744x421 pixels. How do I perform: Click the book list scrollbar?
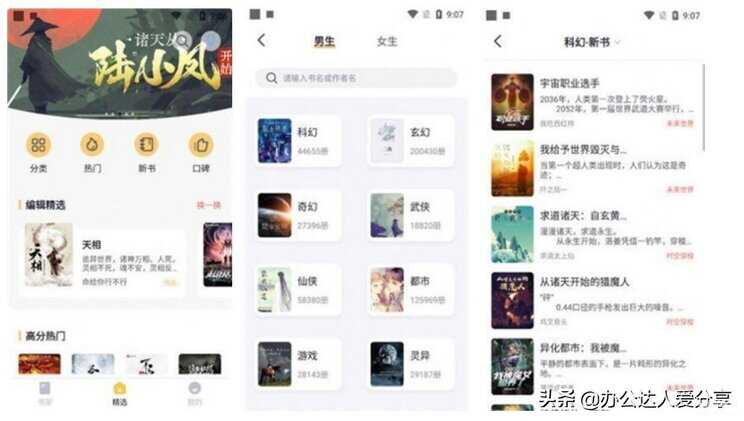click(703, 108)
